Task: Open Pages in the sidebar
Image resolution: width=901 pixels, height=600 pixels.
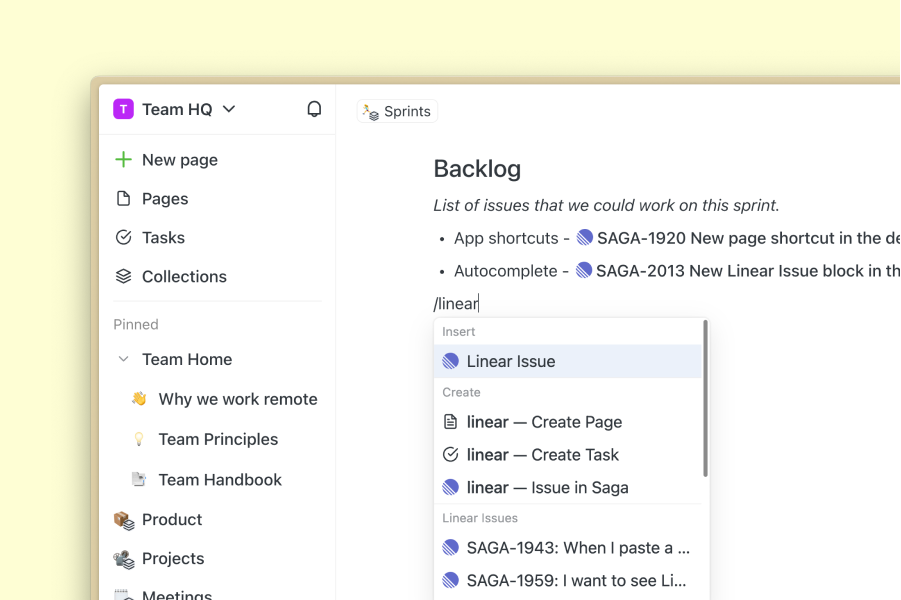Action: (164, 199)
